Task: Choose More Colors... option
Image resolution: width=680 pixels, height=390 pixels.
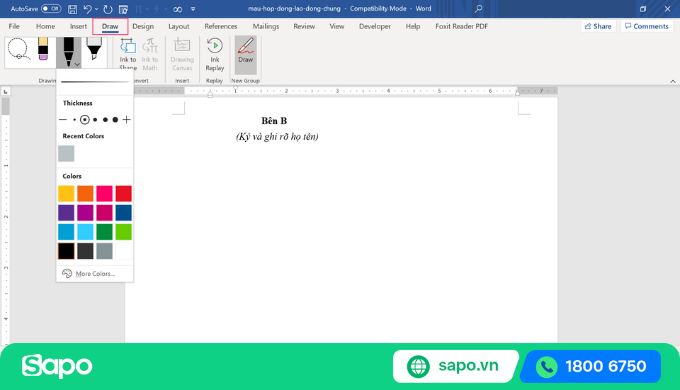Action: [x=95, y=273]
